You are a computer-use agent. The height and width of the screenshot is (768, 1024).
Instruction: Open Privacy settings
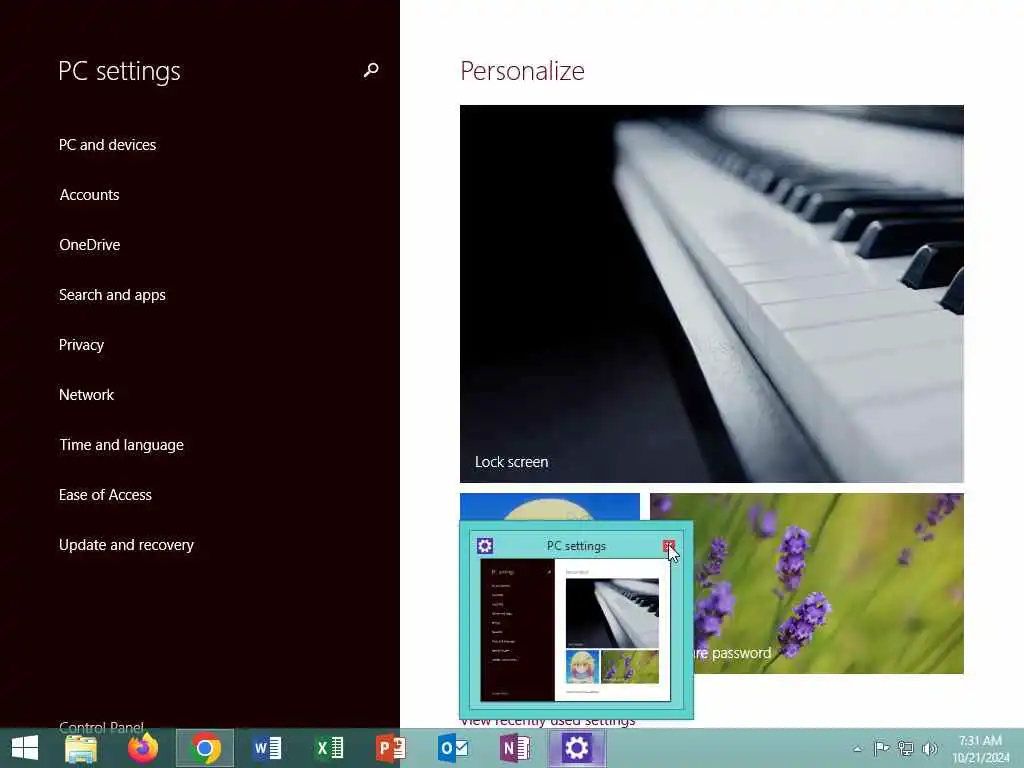coord(81,345)
